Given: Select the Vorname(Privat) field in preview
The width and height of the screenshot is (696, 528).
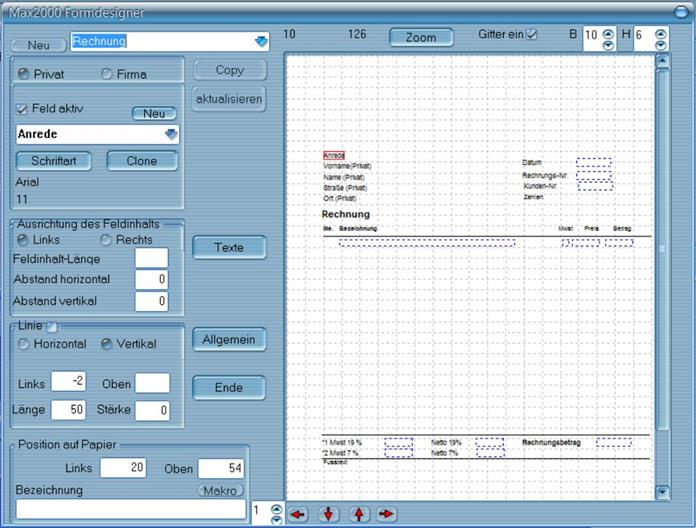Looking at the screenshot, I should click(x=347, y=166).
